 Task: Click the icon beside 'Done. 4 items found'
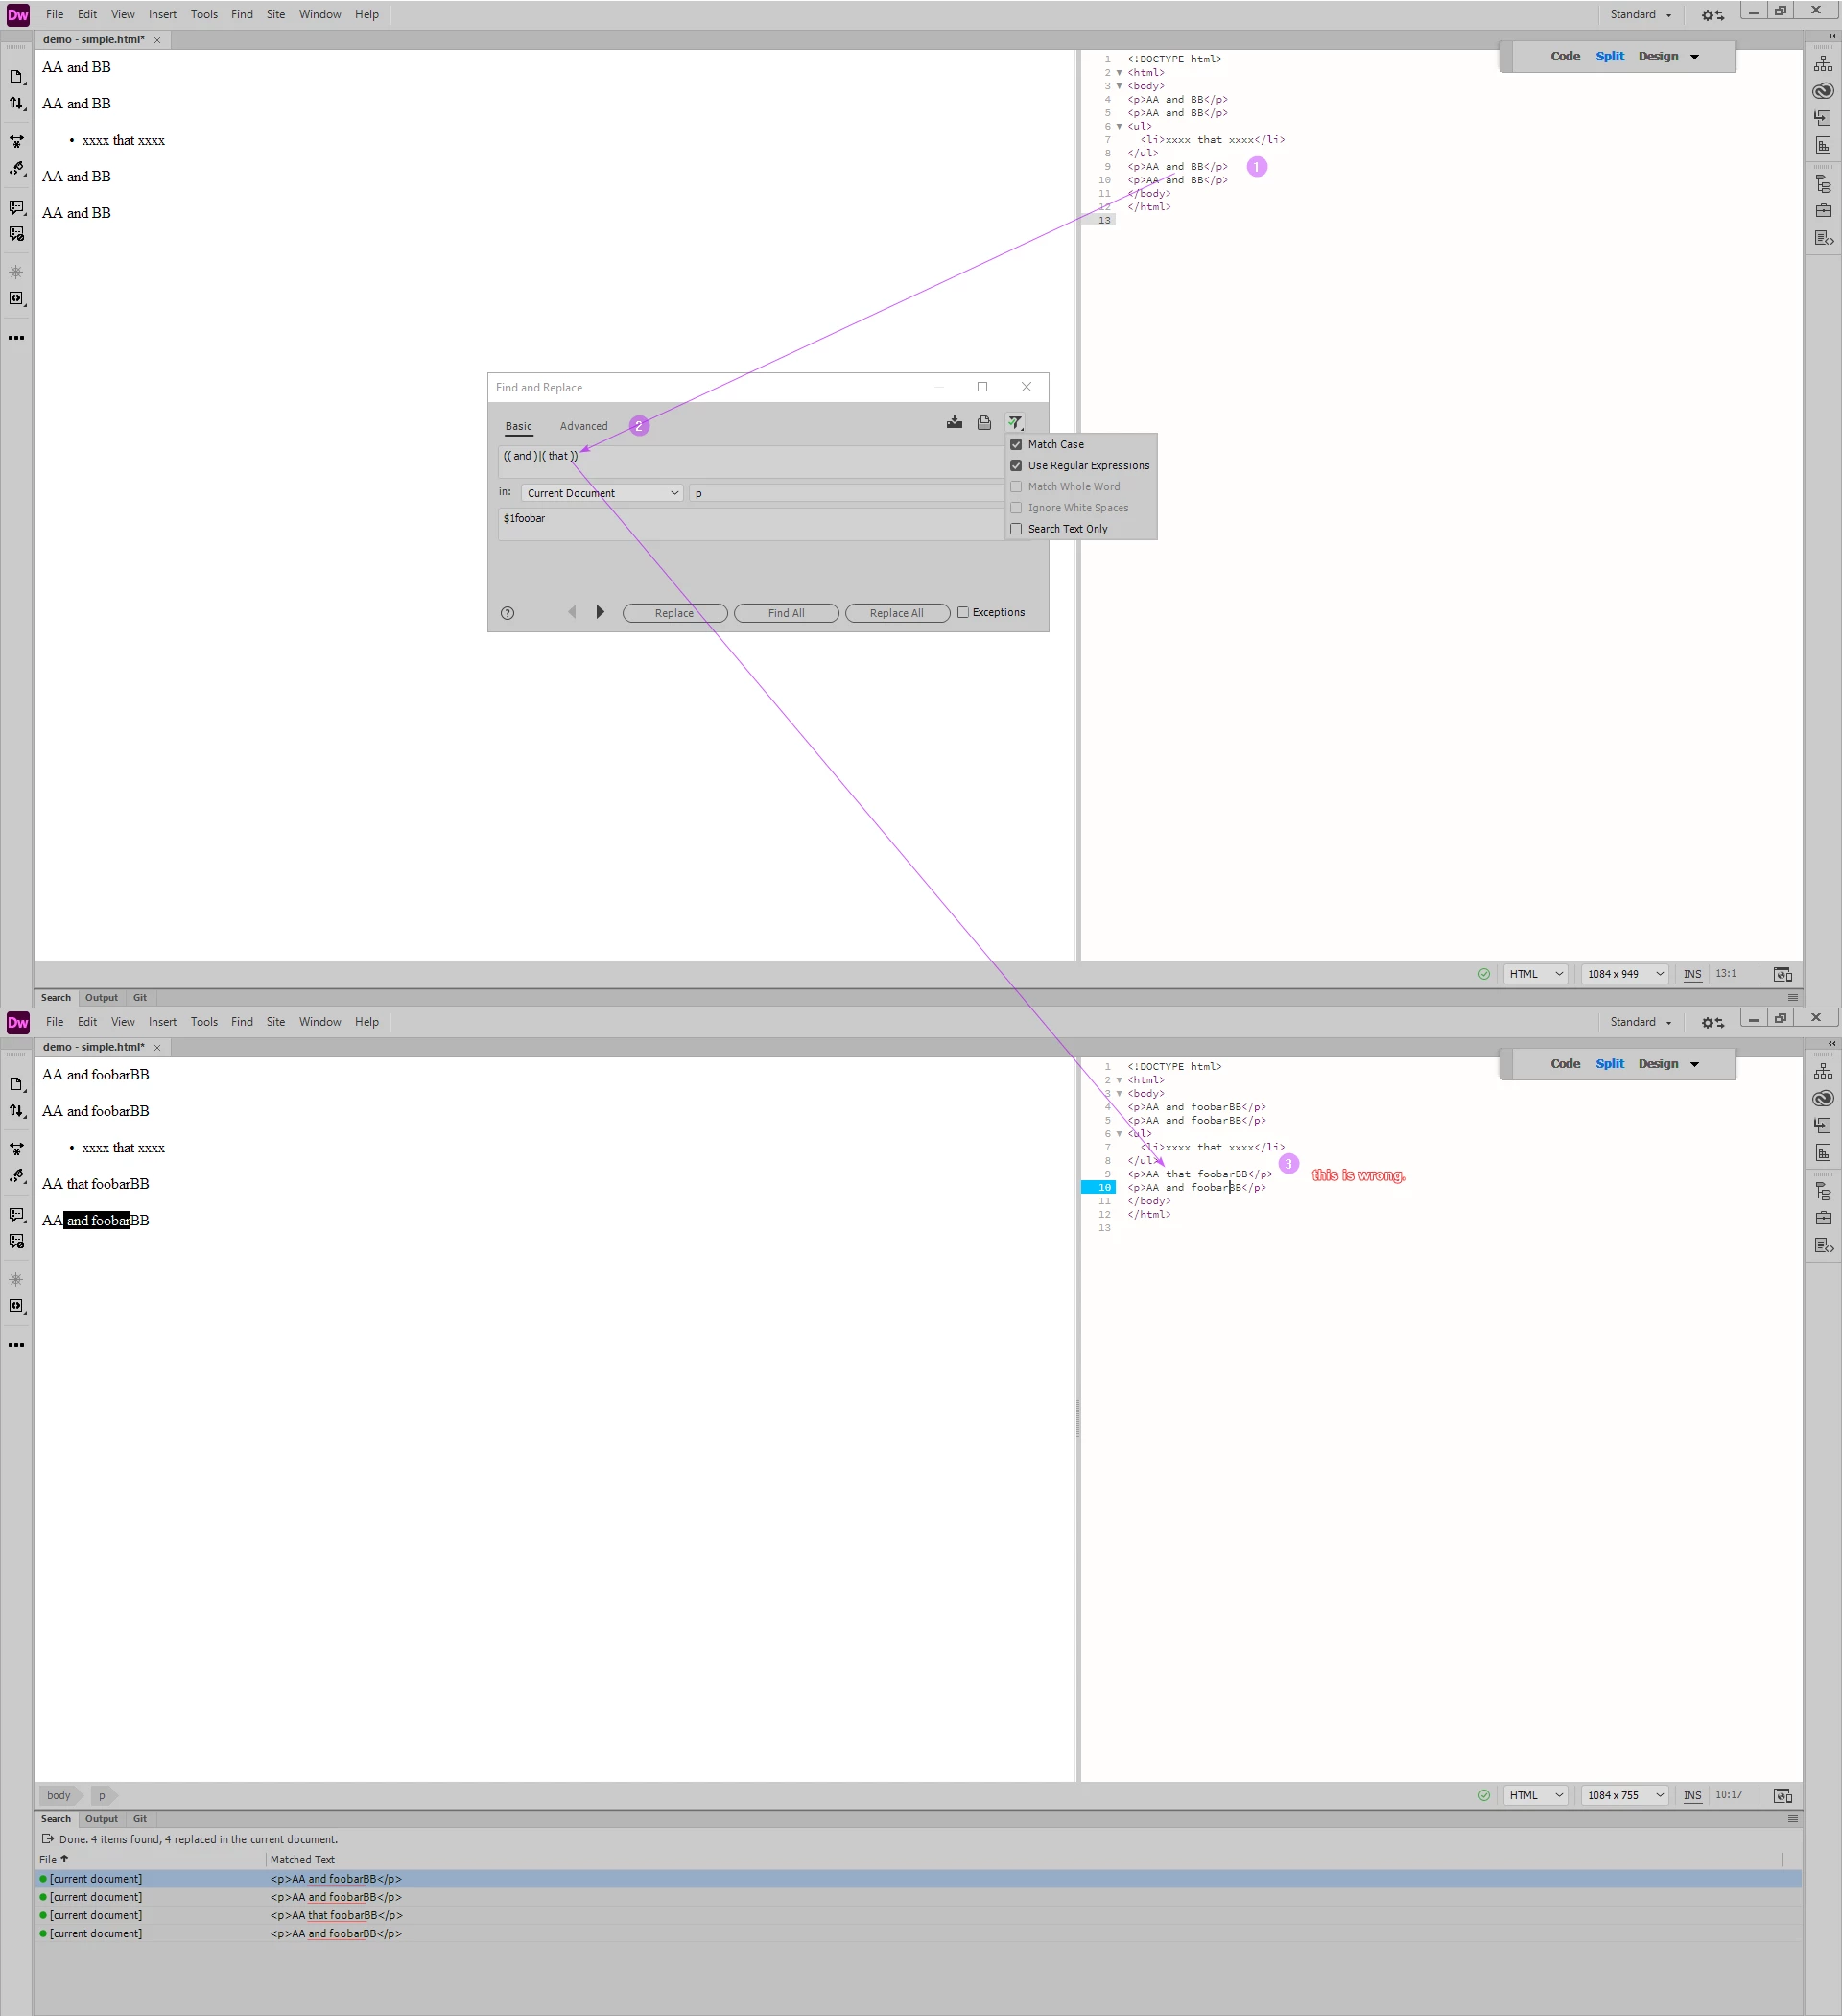[x=47, y=1839]
